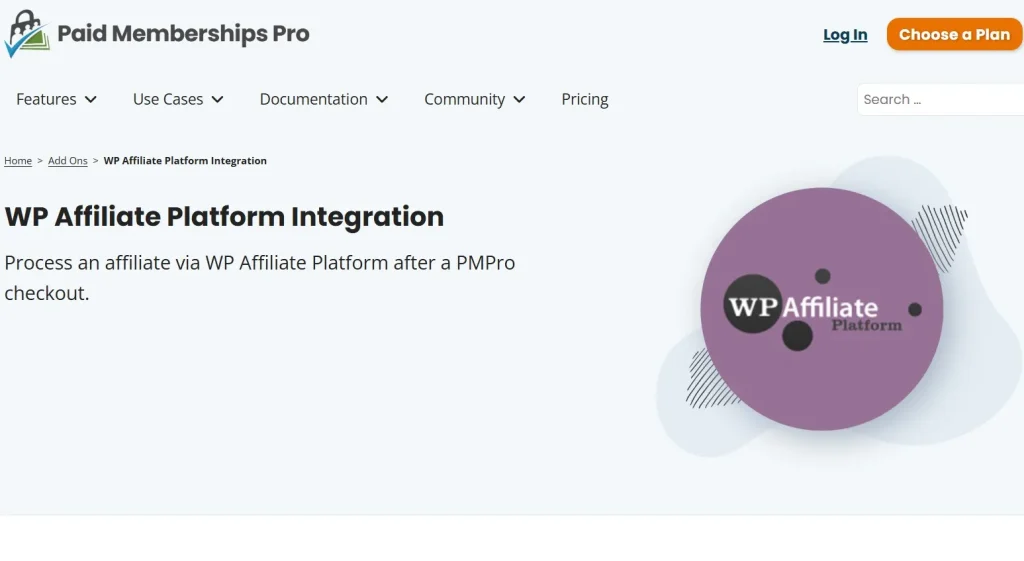The height and width of the screenshot is (561, 1024).
Task: Navigate to Home in the breadcrumb
Action: 18,161
